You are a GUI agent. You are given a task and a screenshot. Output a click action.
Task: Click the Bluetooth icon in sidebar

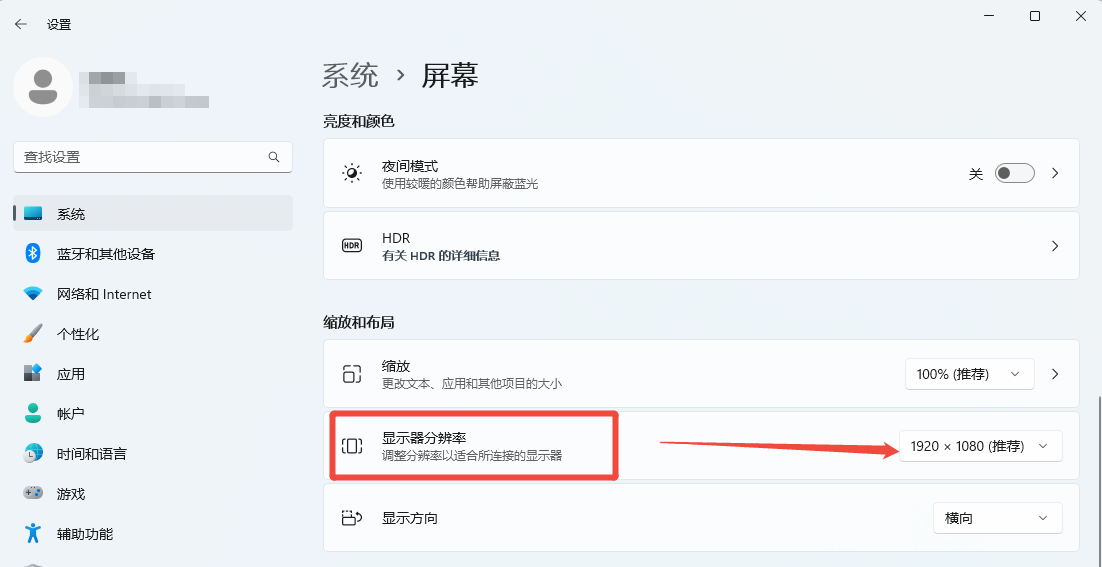pos(33,254)
